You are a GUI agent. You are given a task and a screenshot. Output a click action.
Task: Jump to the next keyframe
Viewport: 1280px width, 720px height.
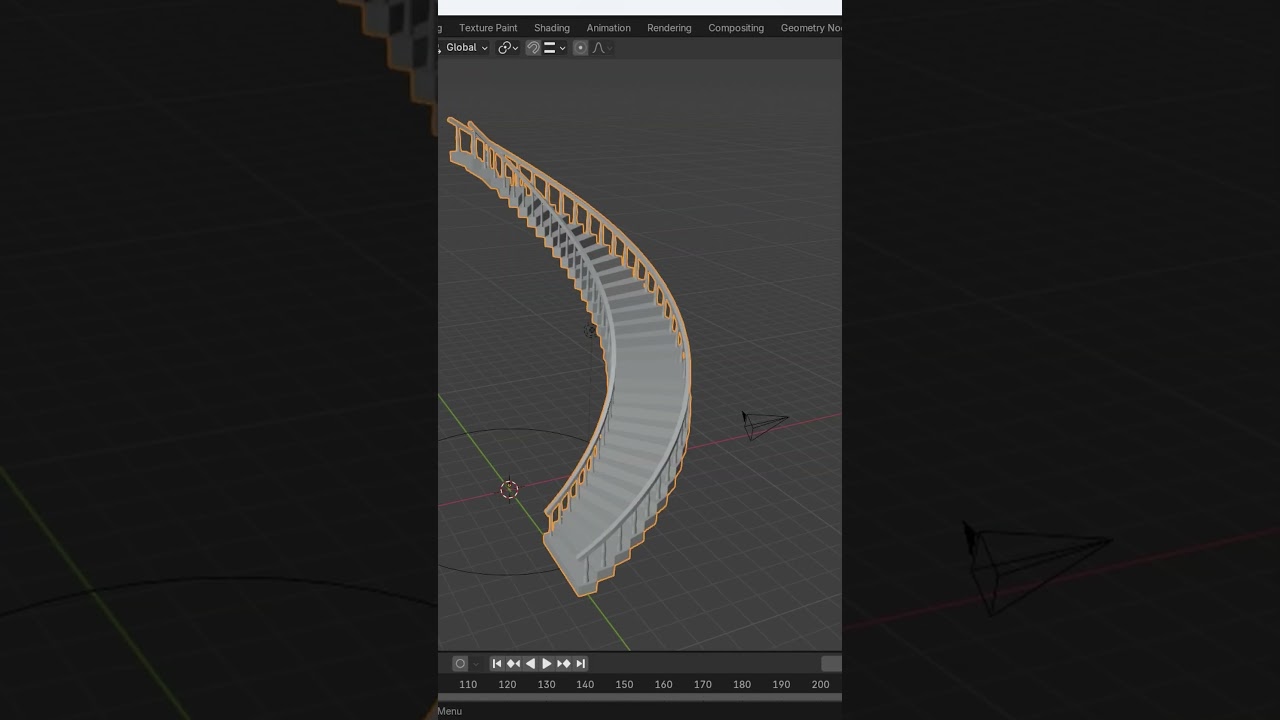pos(564,664)
